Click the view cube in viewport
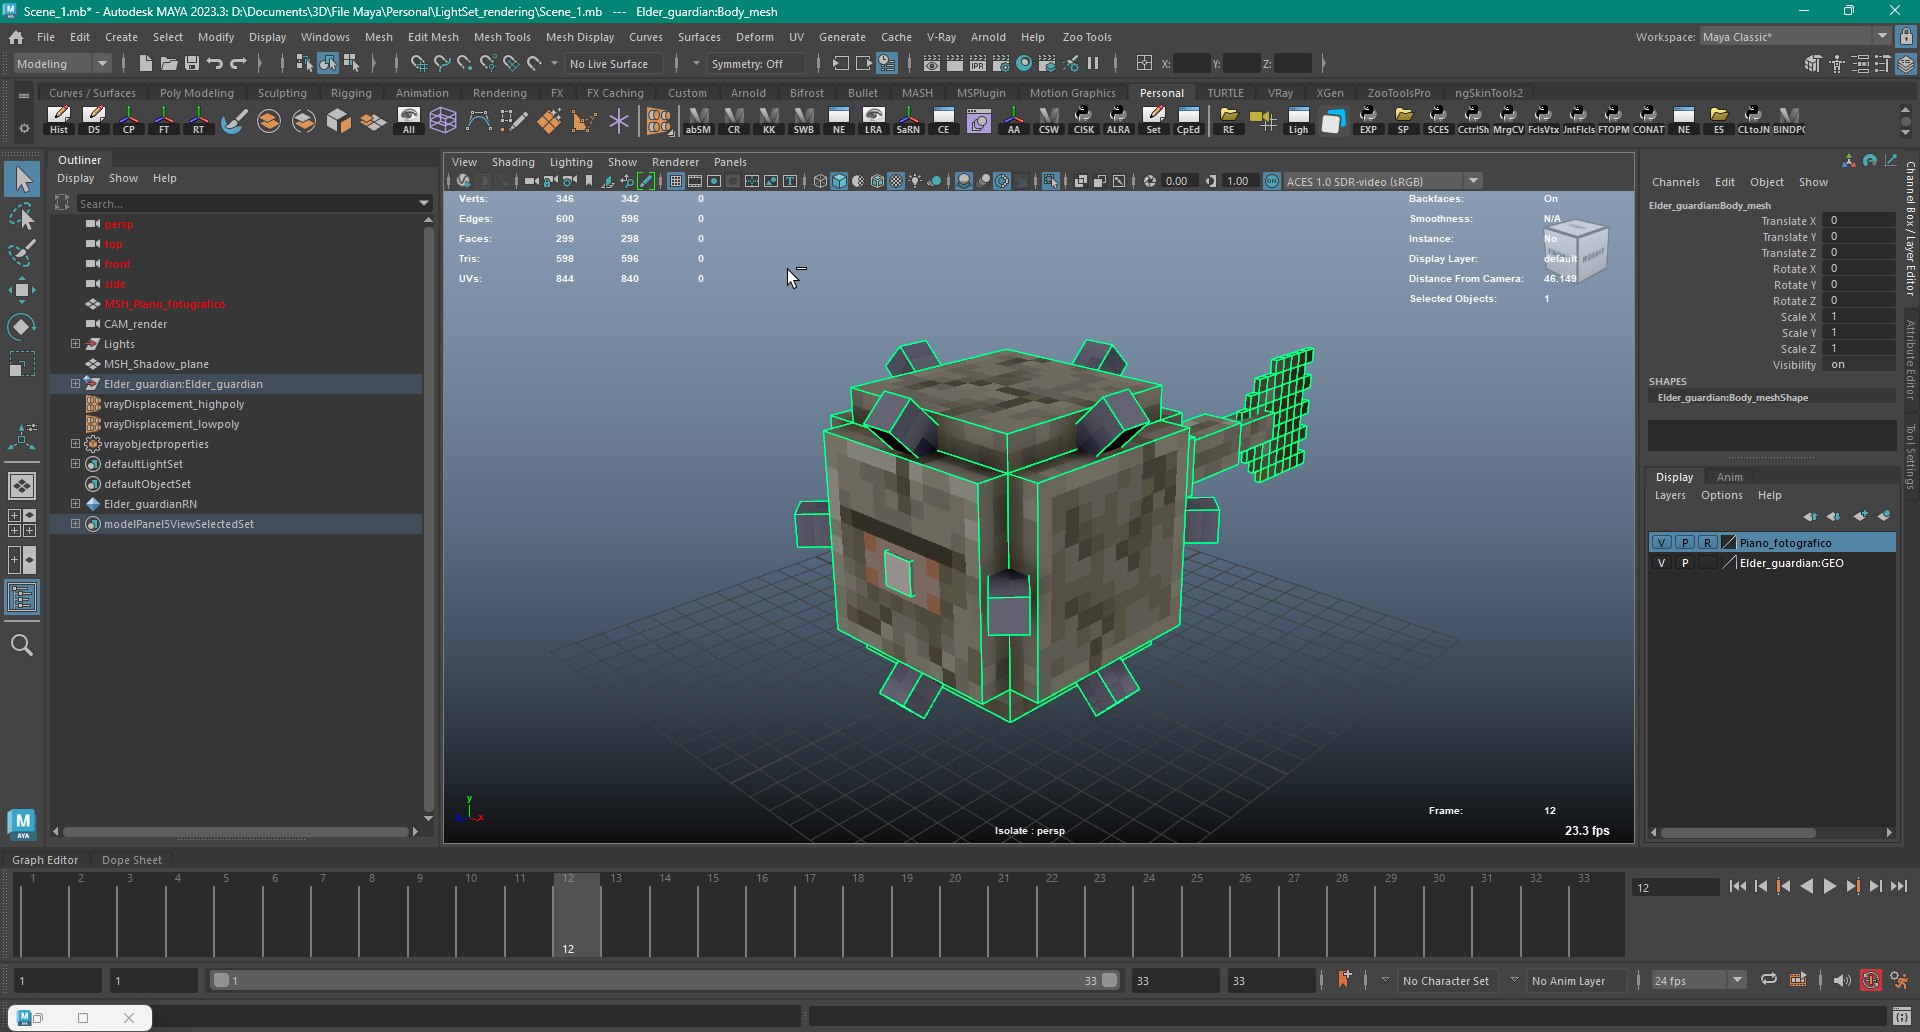Image resolution: width=1920 pixels, height=1032 pixels. coord(1577,250)
